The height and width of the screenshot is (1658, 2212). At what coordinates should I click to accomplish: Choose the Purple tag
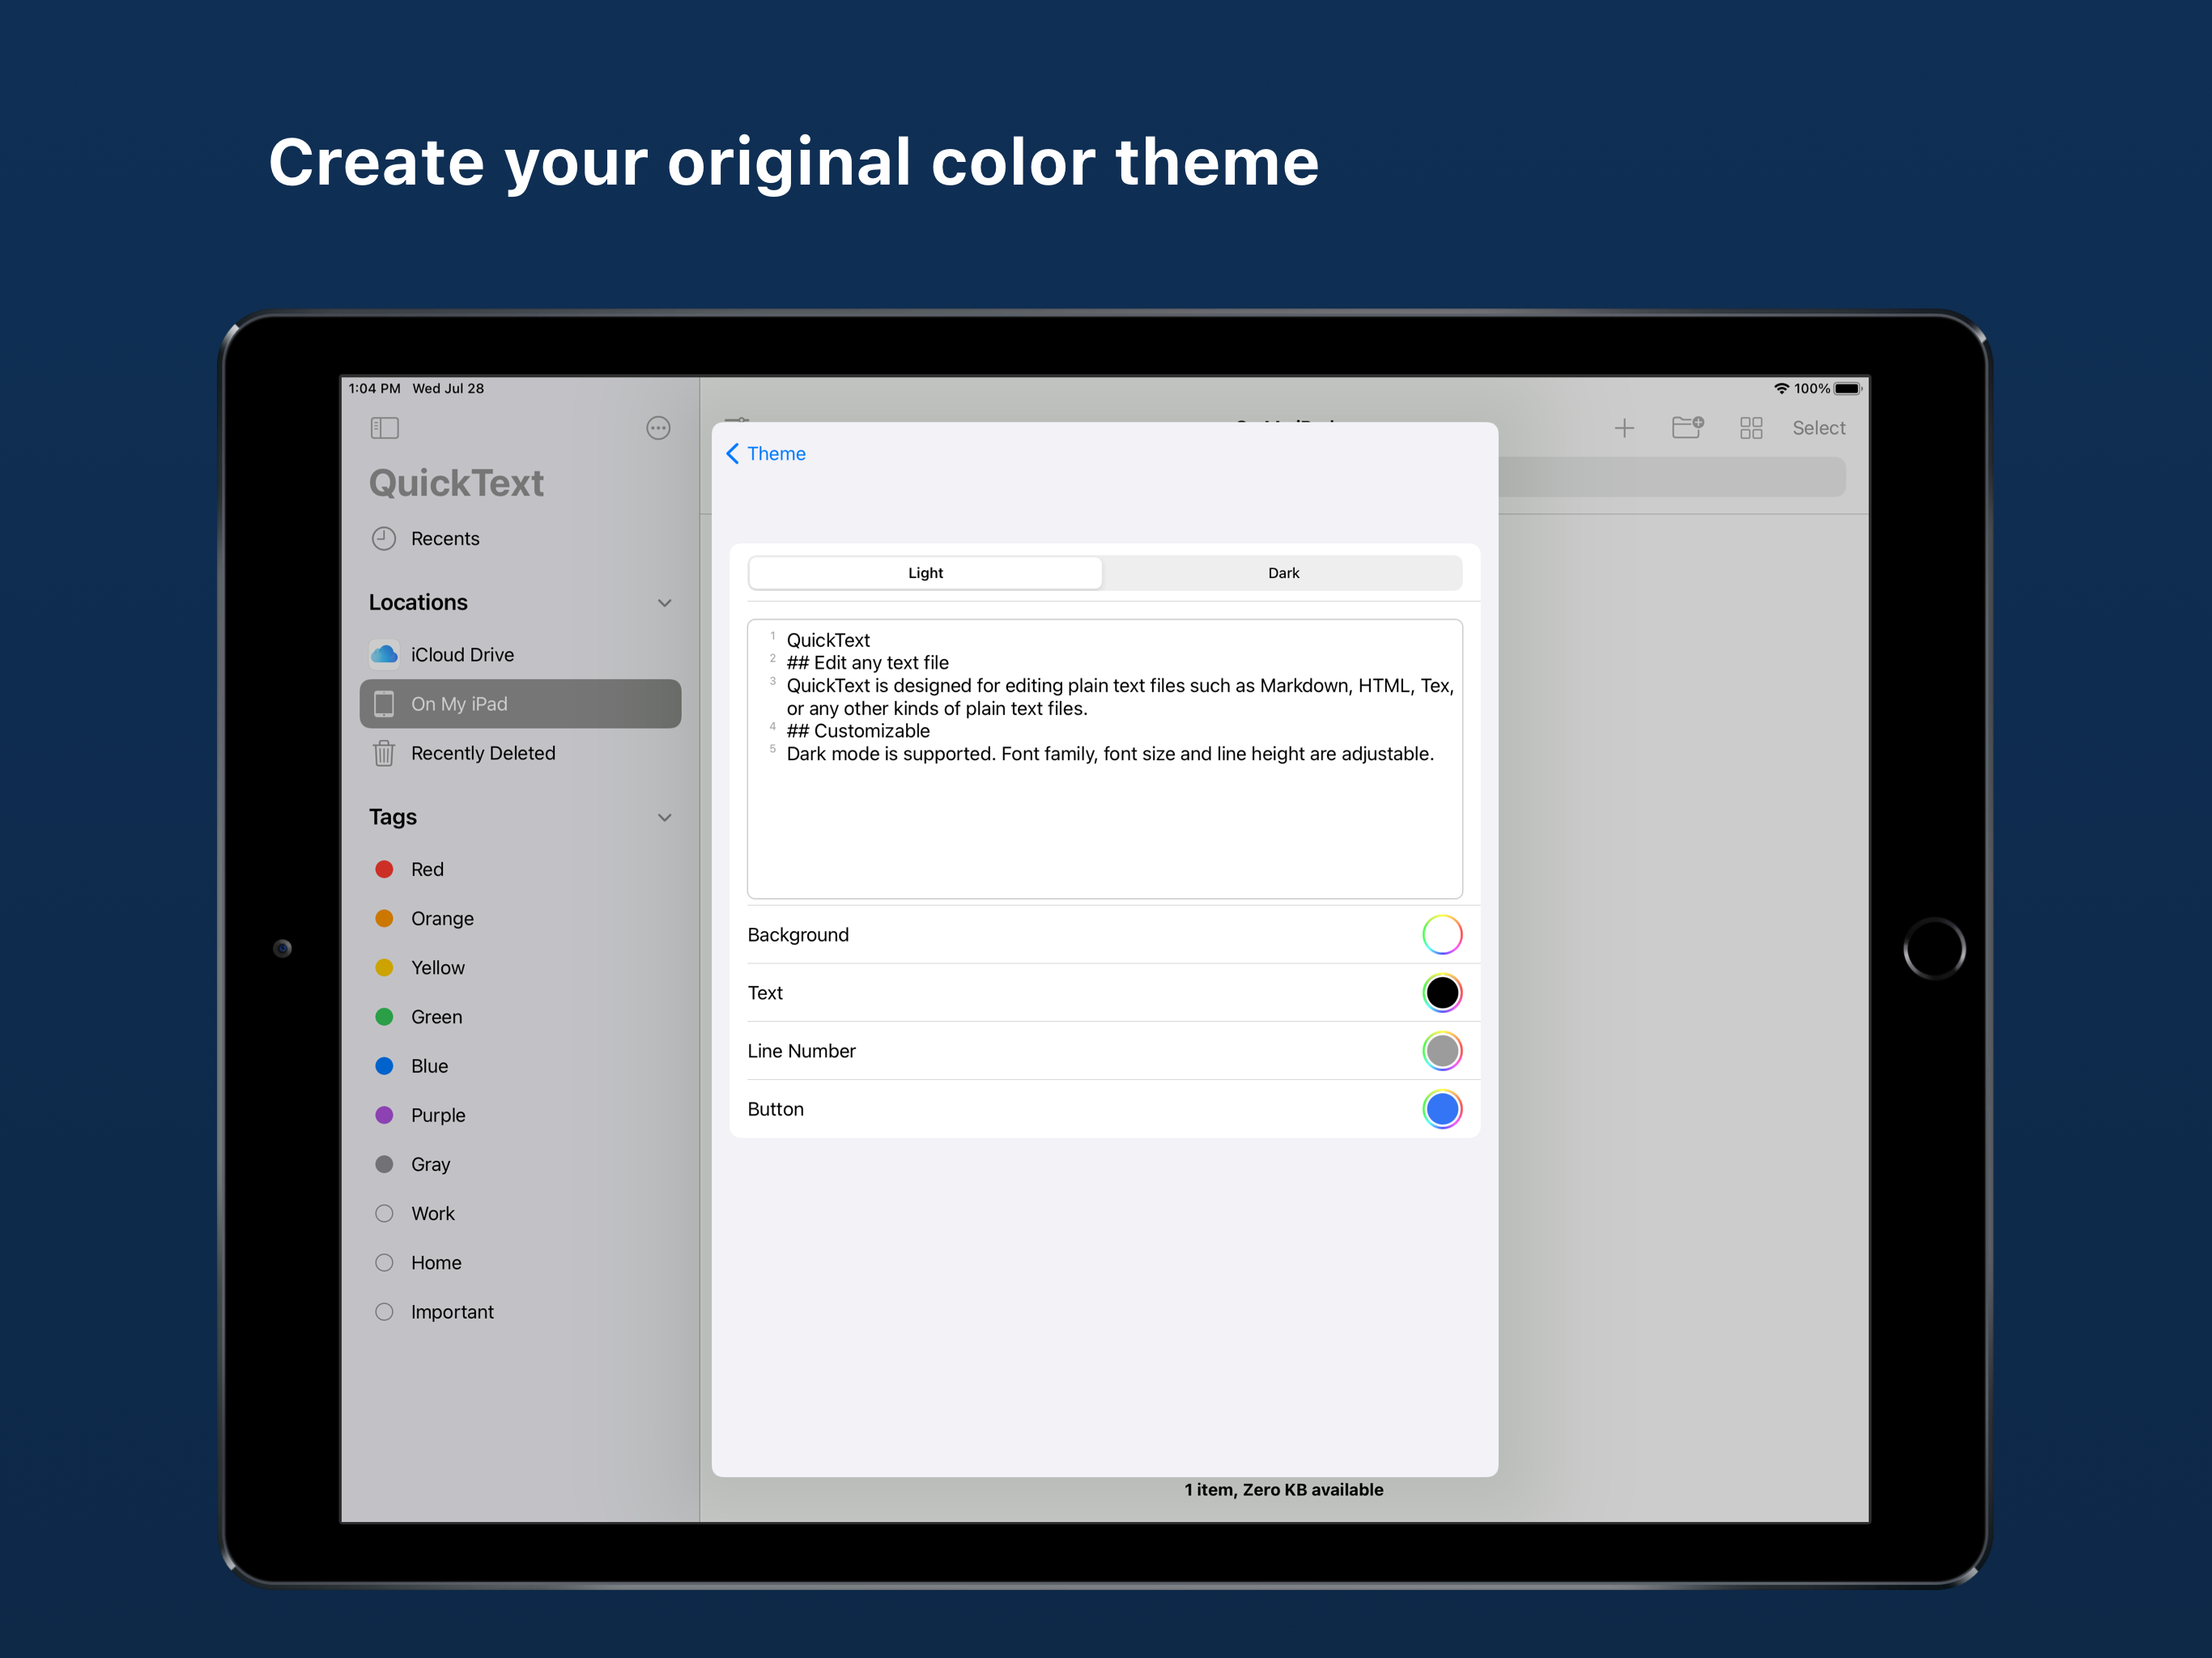[438, 1115]
